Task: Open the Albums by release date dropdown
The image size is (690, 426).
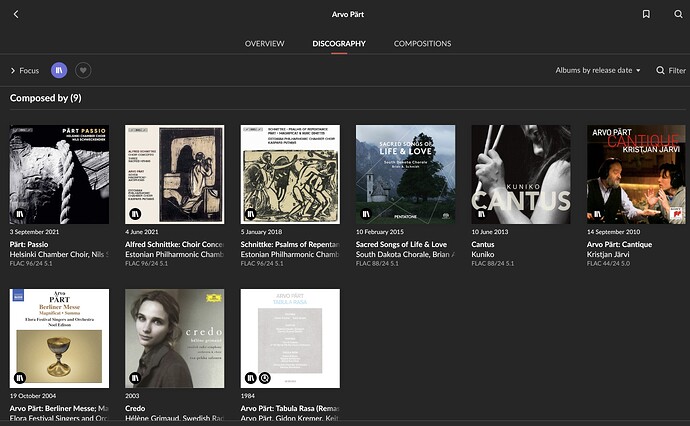Action: (598, 71)
